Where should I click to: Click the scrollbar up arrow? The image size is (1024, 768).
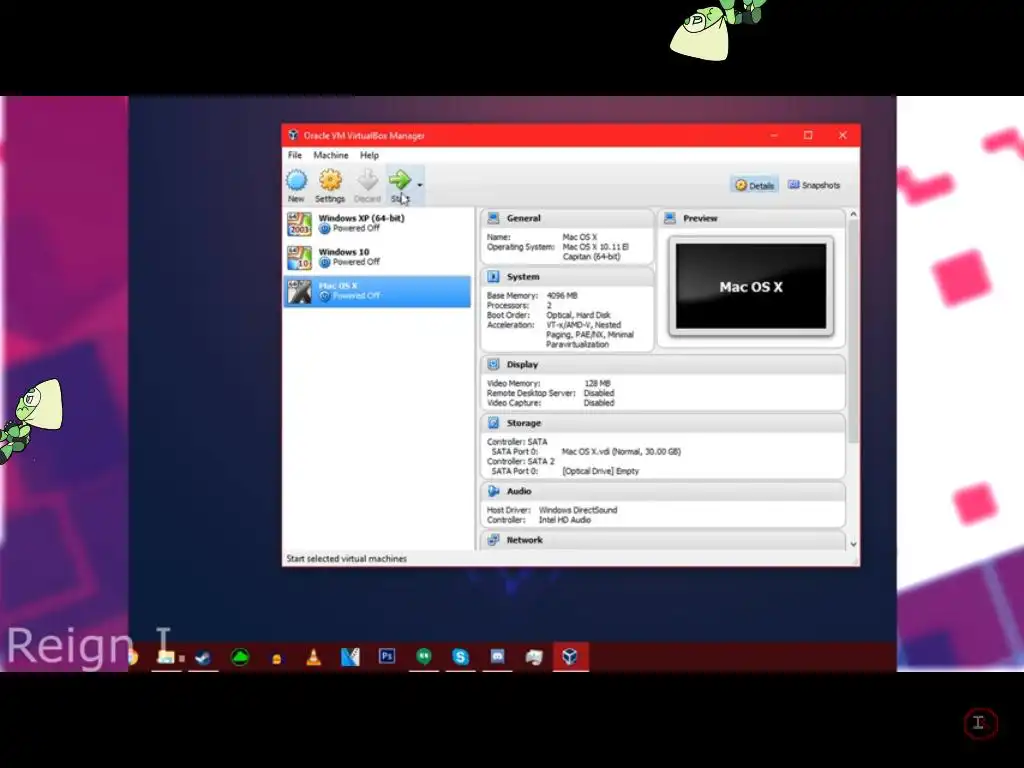tap(853, 214)
